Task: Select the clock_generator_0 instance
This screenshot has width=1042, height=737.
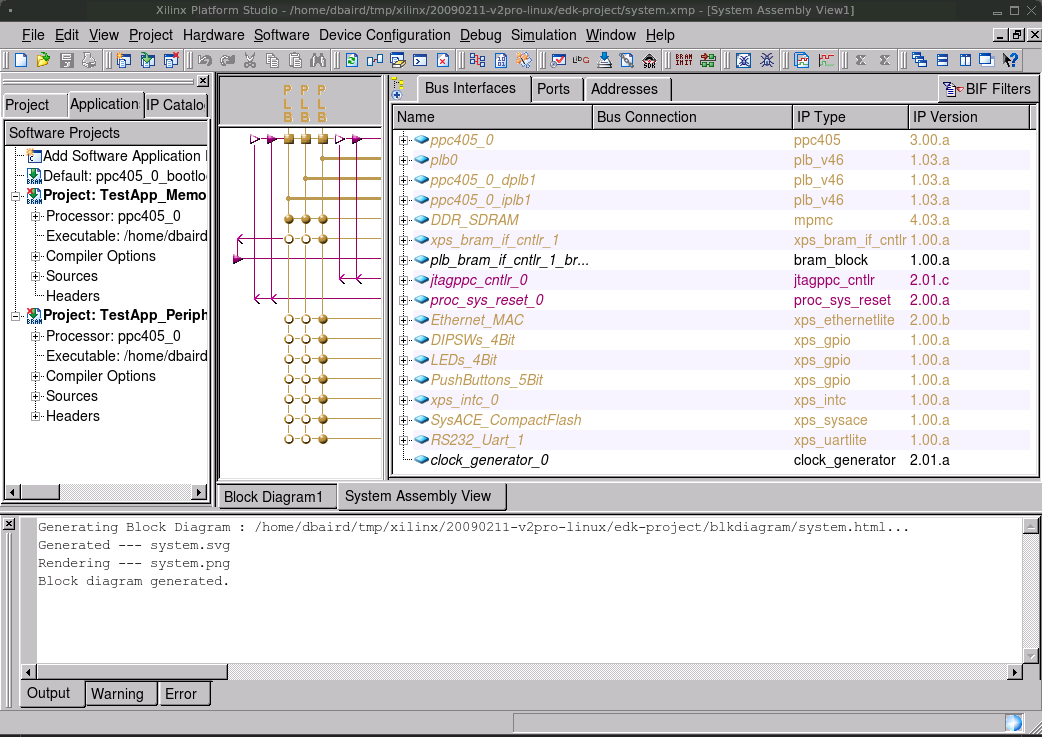Action: tap(490, 460)
